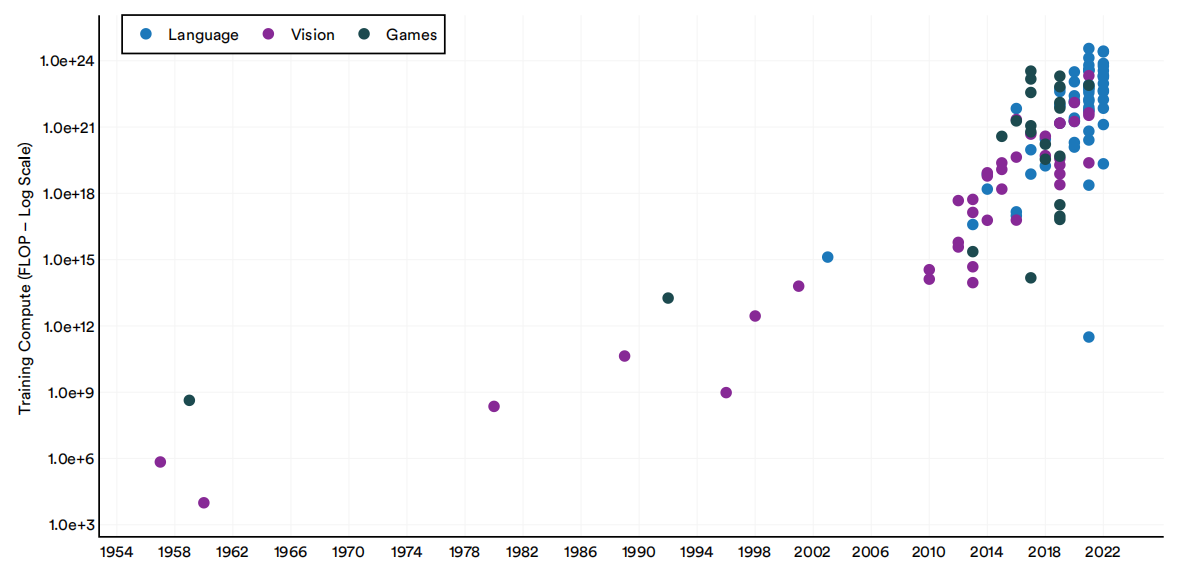Select the Games data point at 1992
The width and height of the screenshot is (1184, 571).
click(x=668, y=298)
